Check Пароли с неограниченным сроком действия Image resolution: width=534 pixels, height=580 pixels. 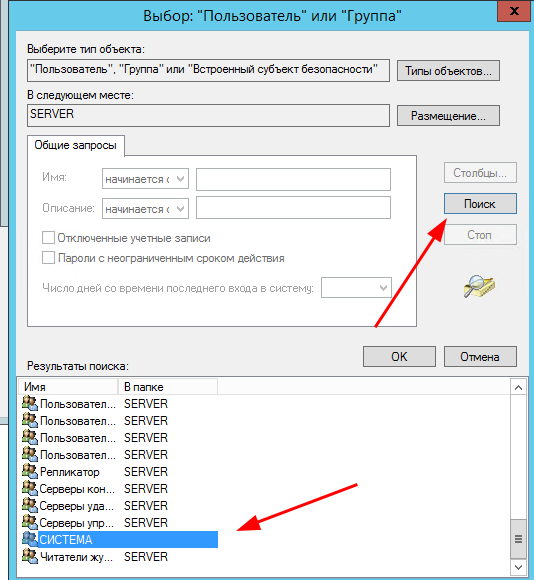[x=48, y=258]
